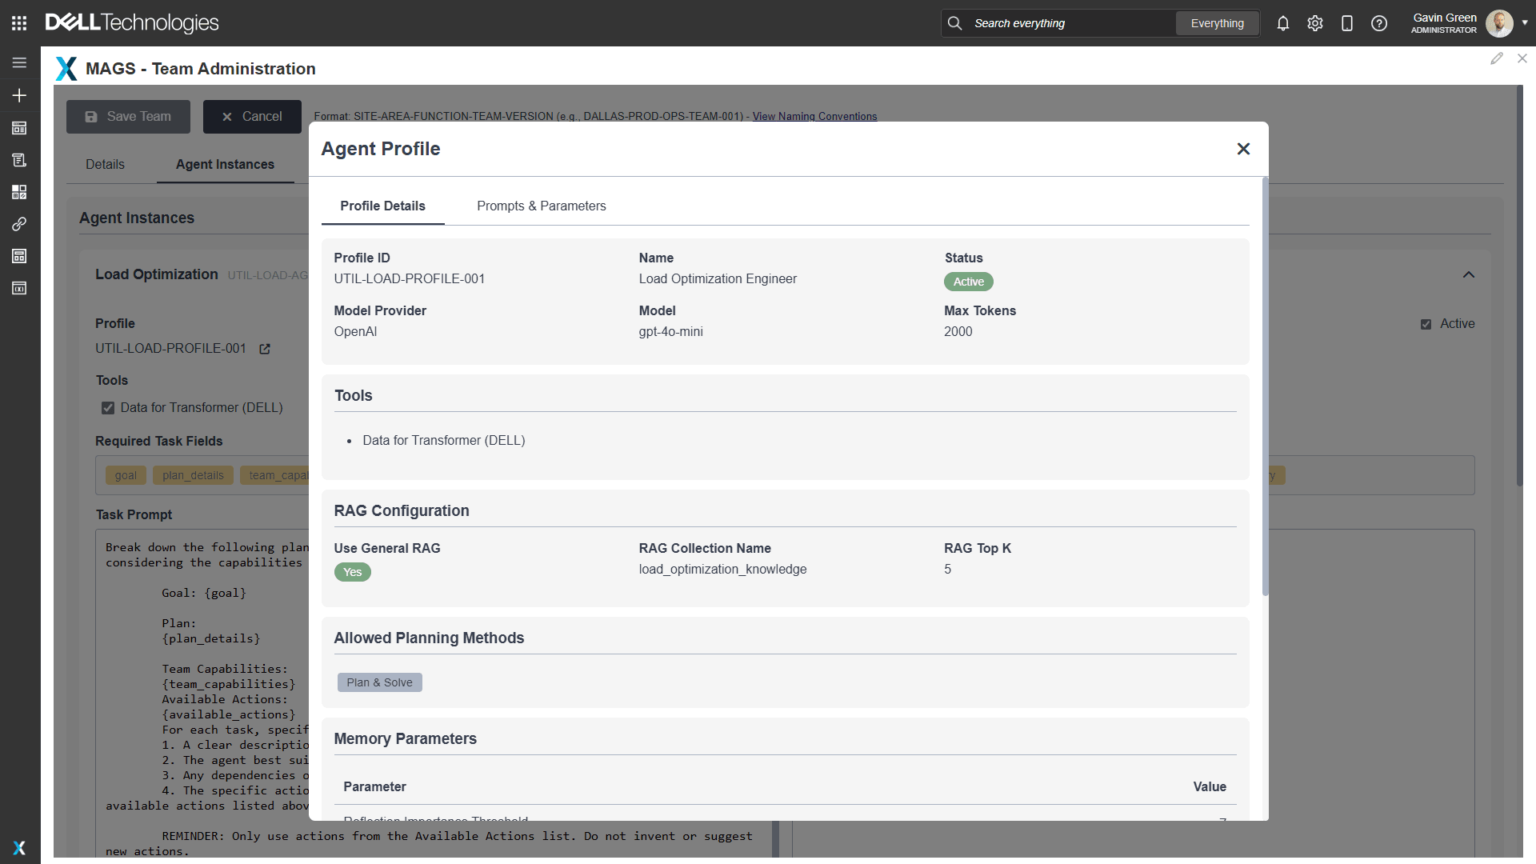Open the settings gear icon

1315,23
